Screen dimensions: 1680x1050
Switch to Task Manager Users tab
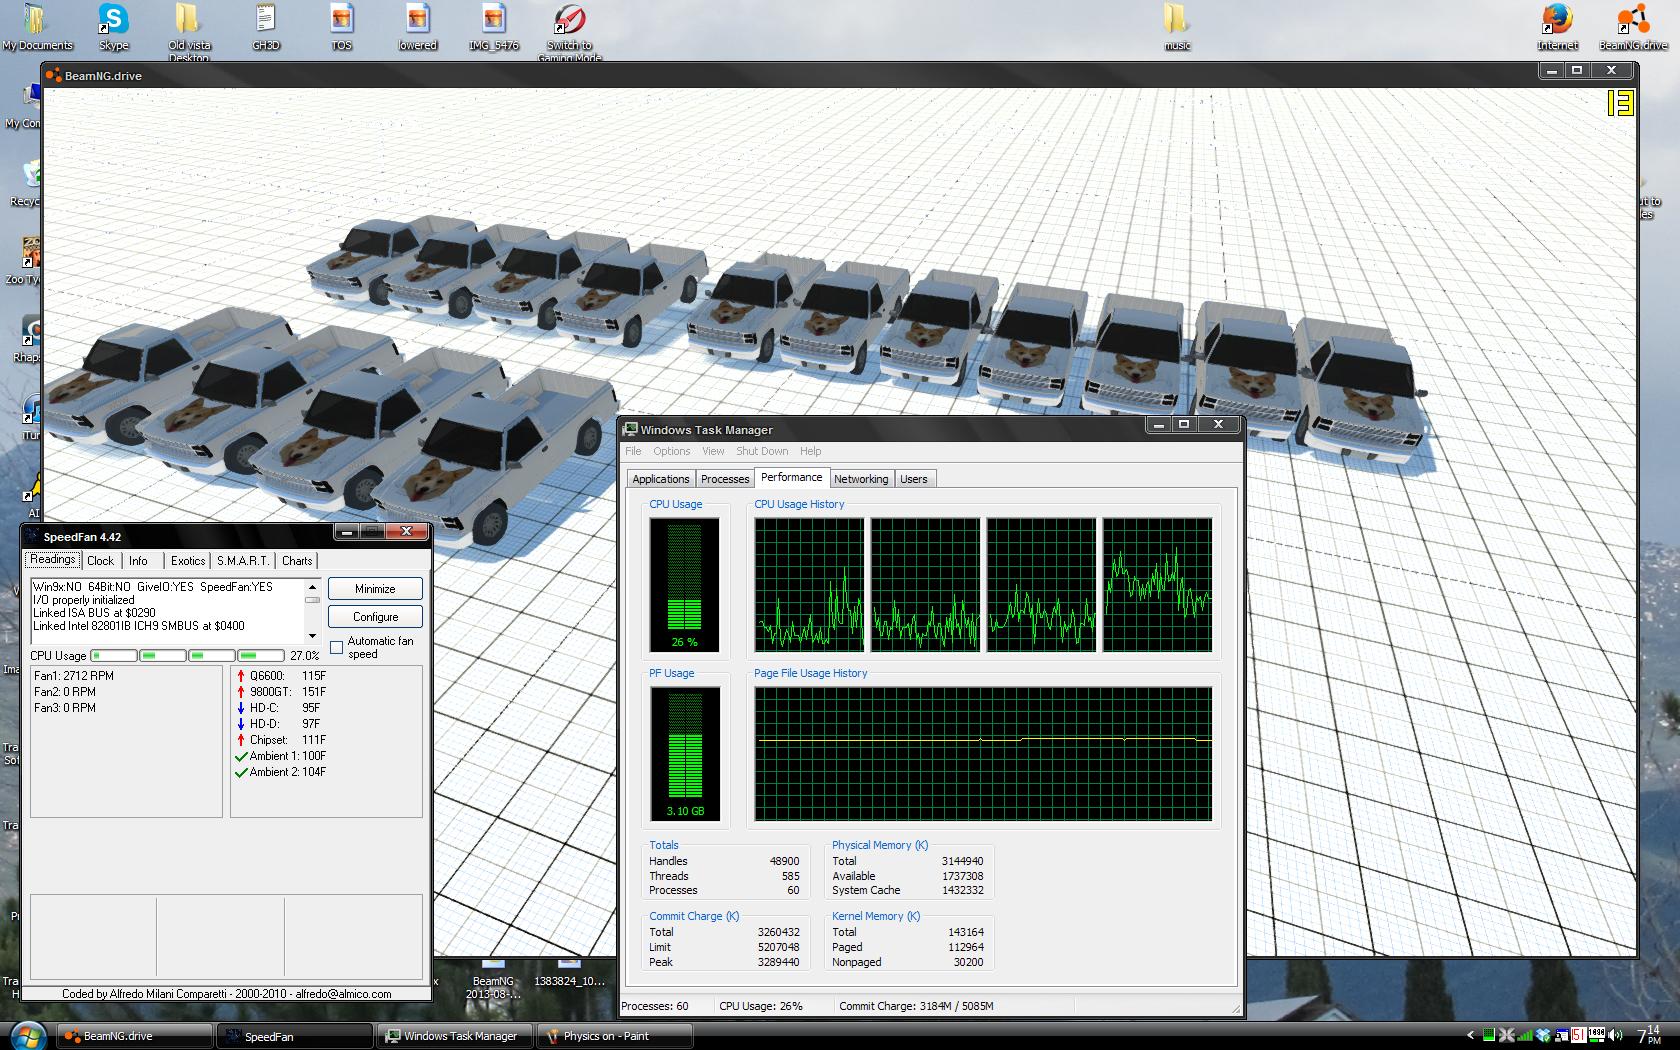[x=914, y=479]
